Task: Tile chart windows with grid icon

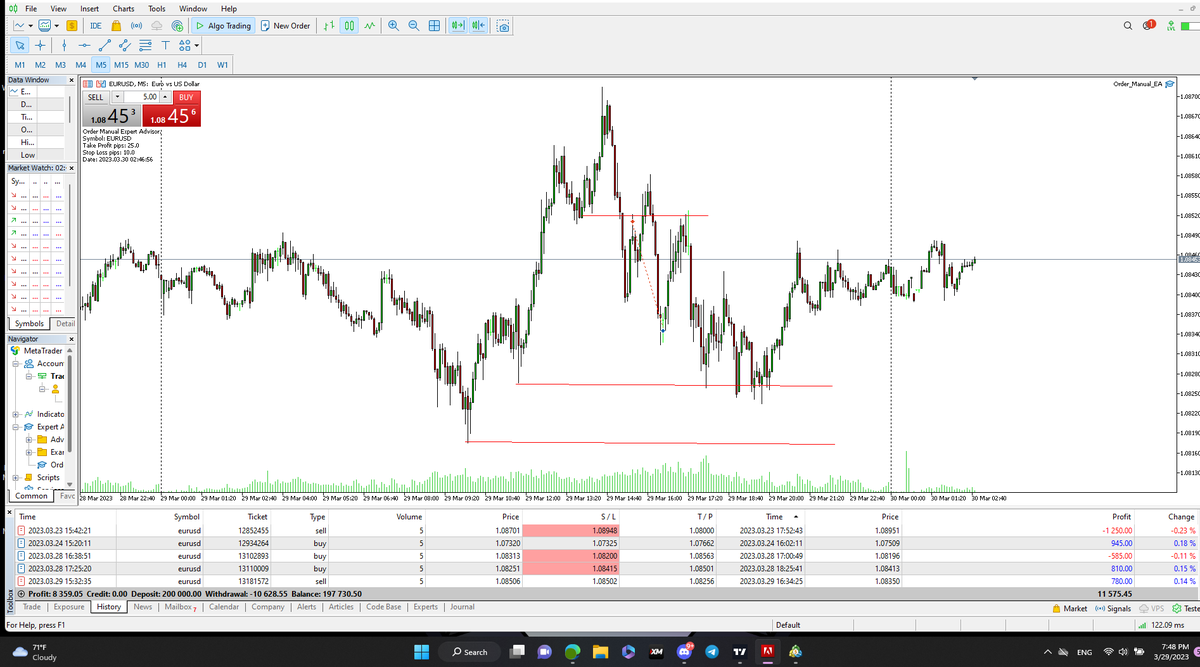Action: coord(434,25)
